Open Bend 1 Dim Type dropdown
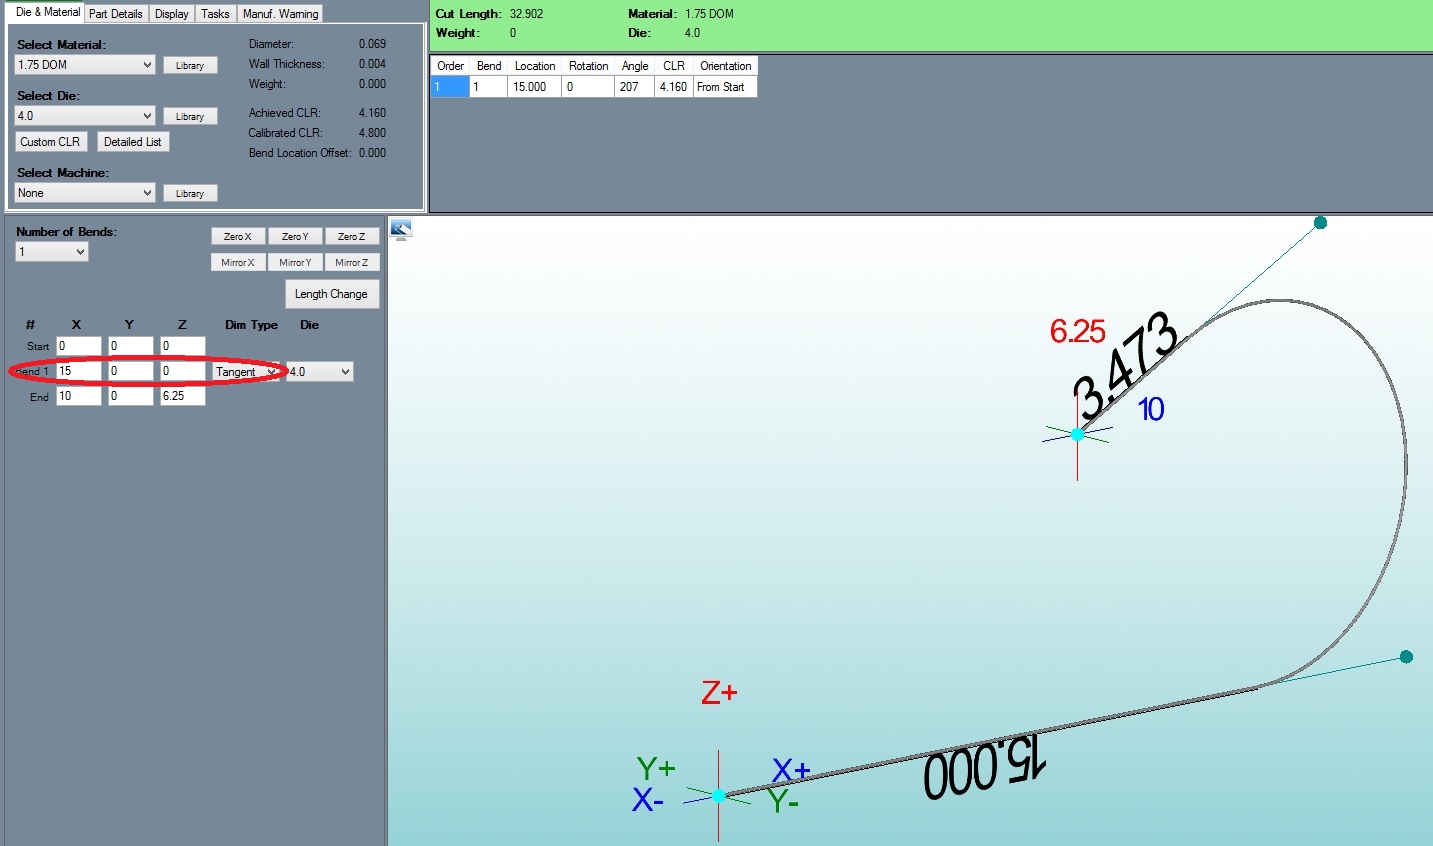 (247, 372)
